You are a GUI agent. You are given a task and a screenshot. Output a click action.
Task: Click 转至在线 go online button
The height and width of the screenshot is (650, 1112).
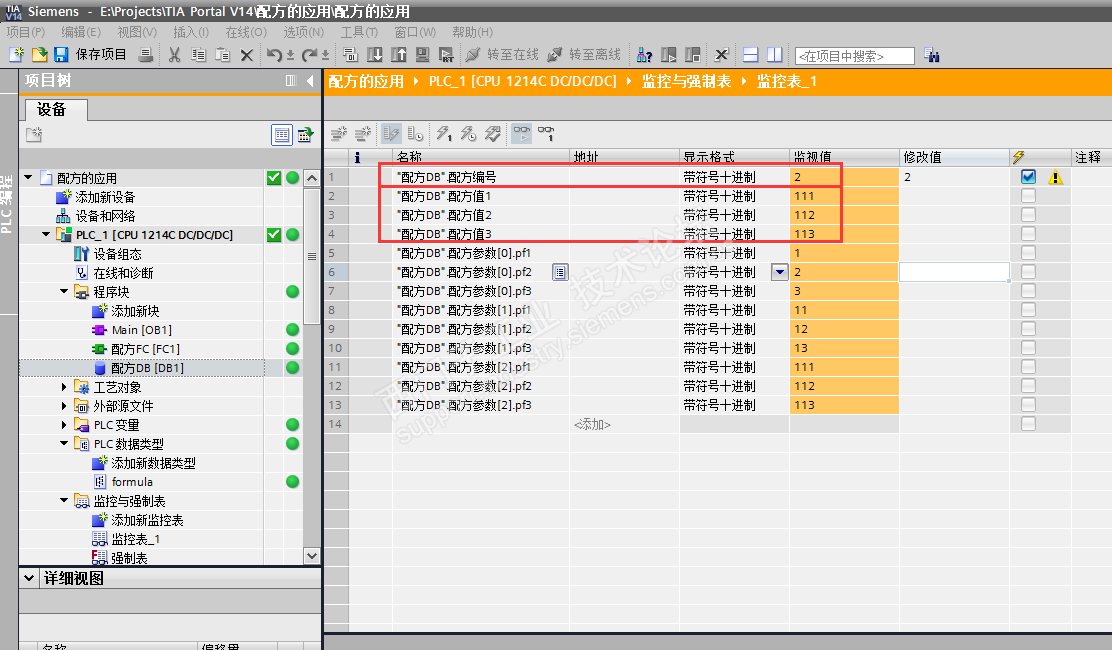coord(502,55)
